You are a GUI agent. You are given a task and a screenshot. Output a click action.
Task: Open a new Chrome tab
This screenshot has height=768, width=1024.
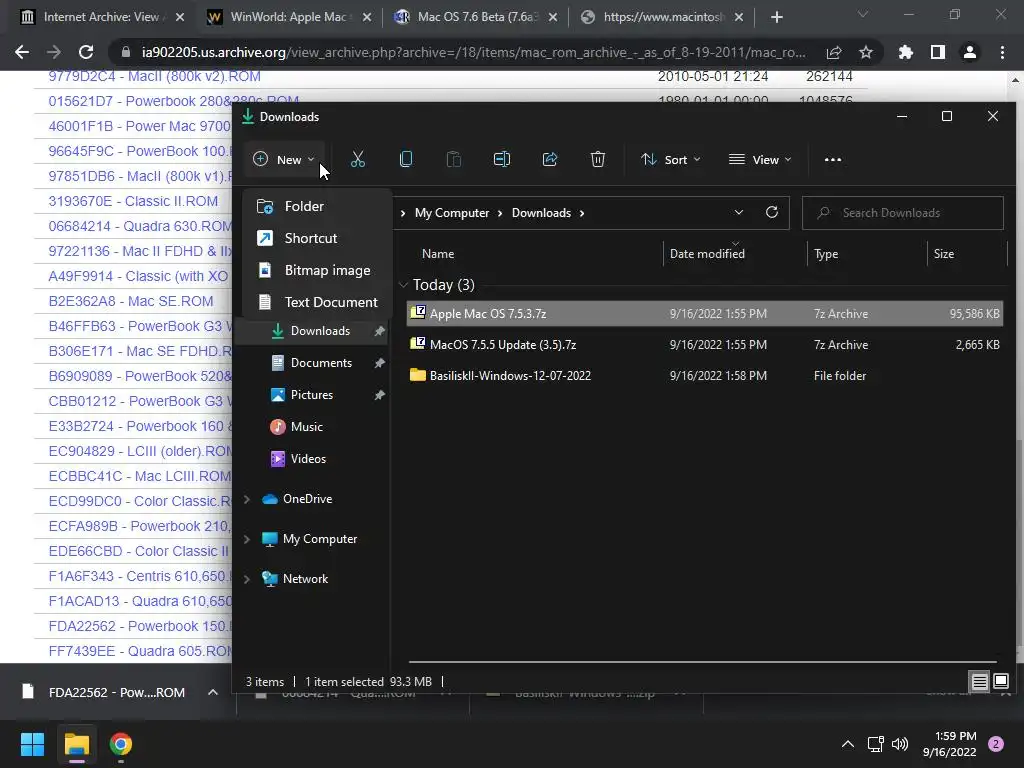pyautogui.click(x=776, y=17)
